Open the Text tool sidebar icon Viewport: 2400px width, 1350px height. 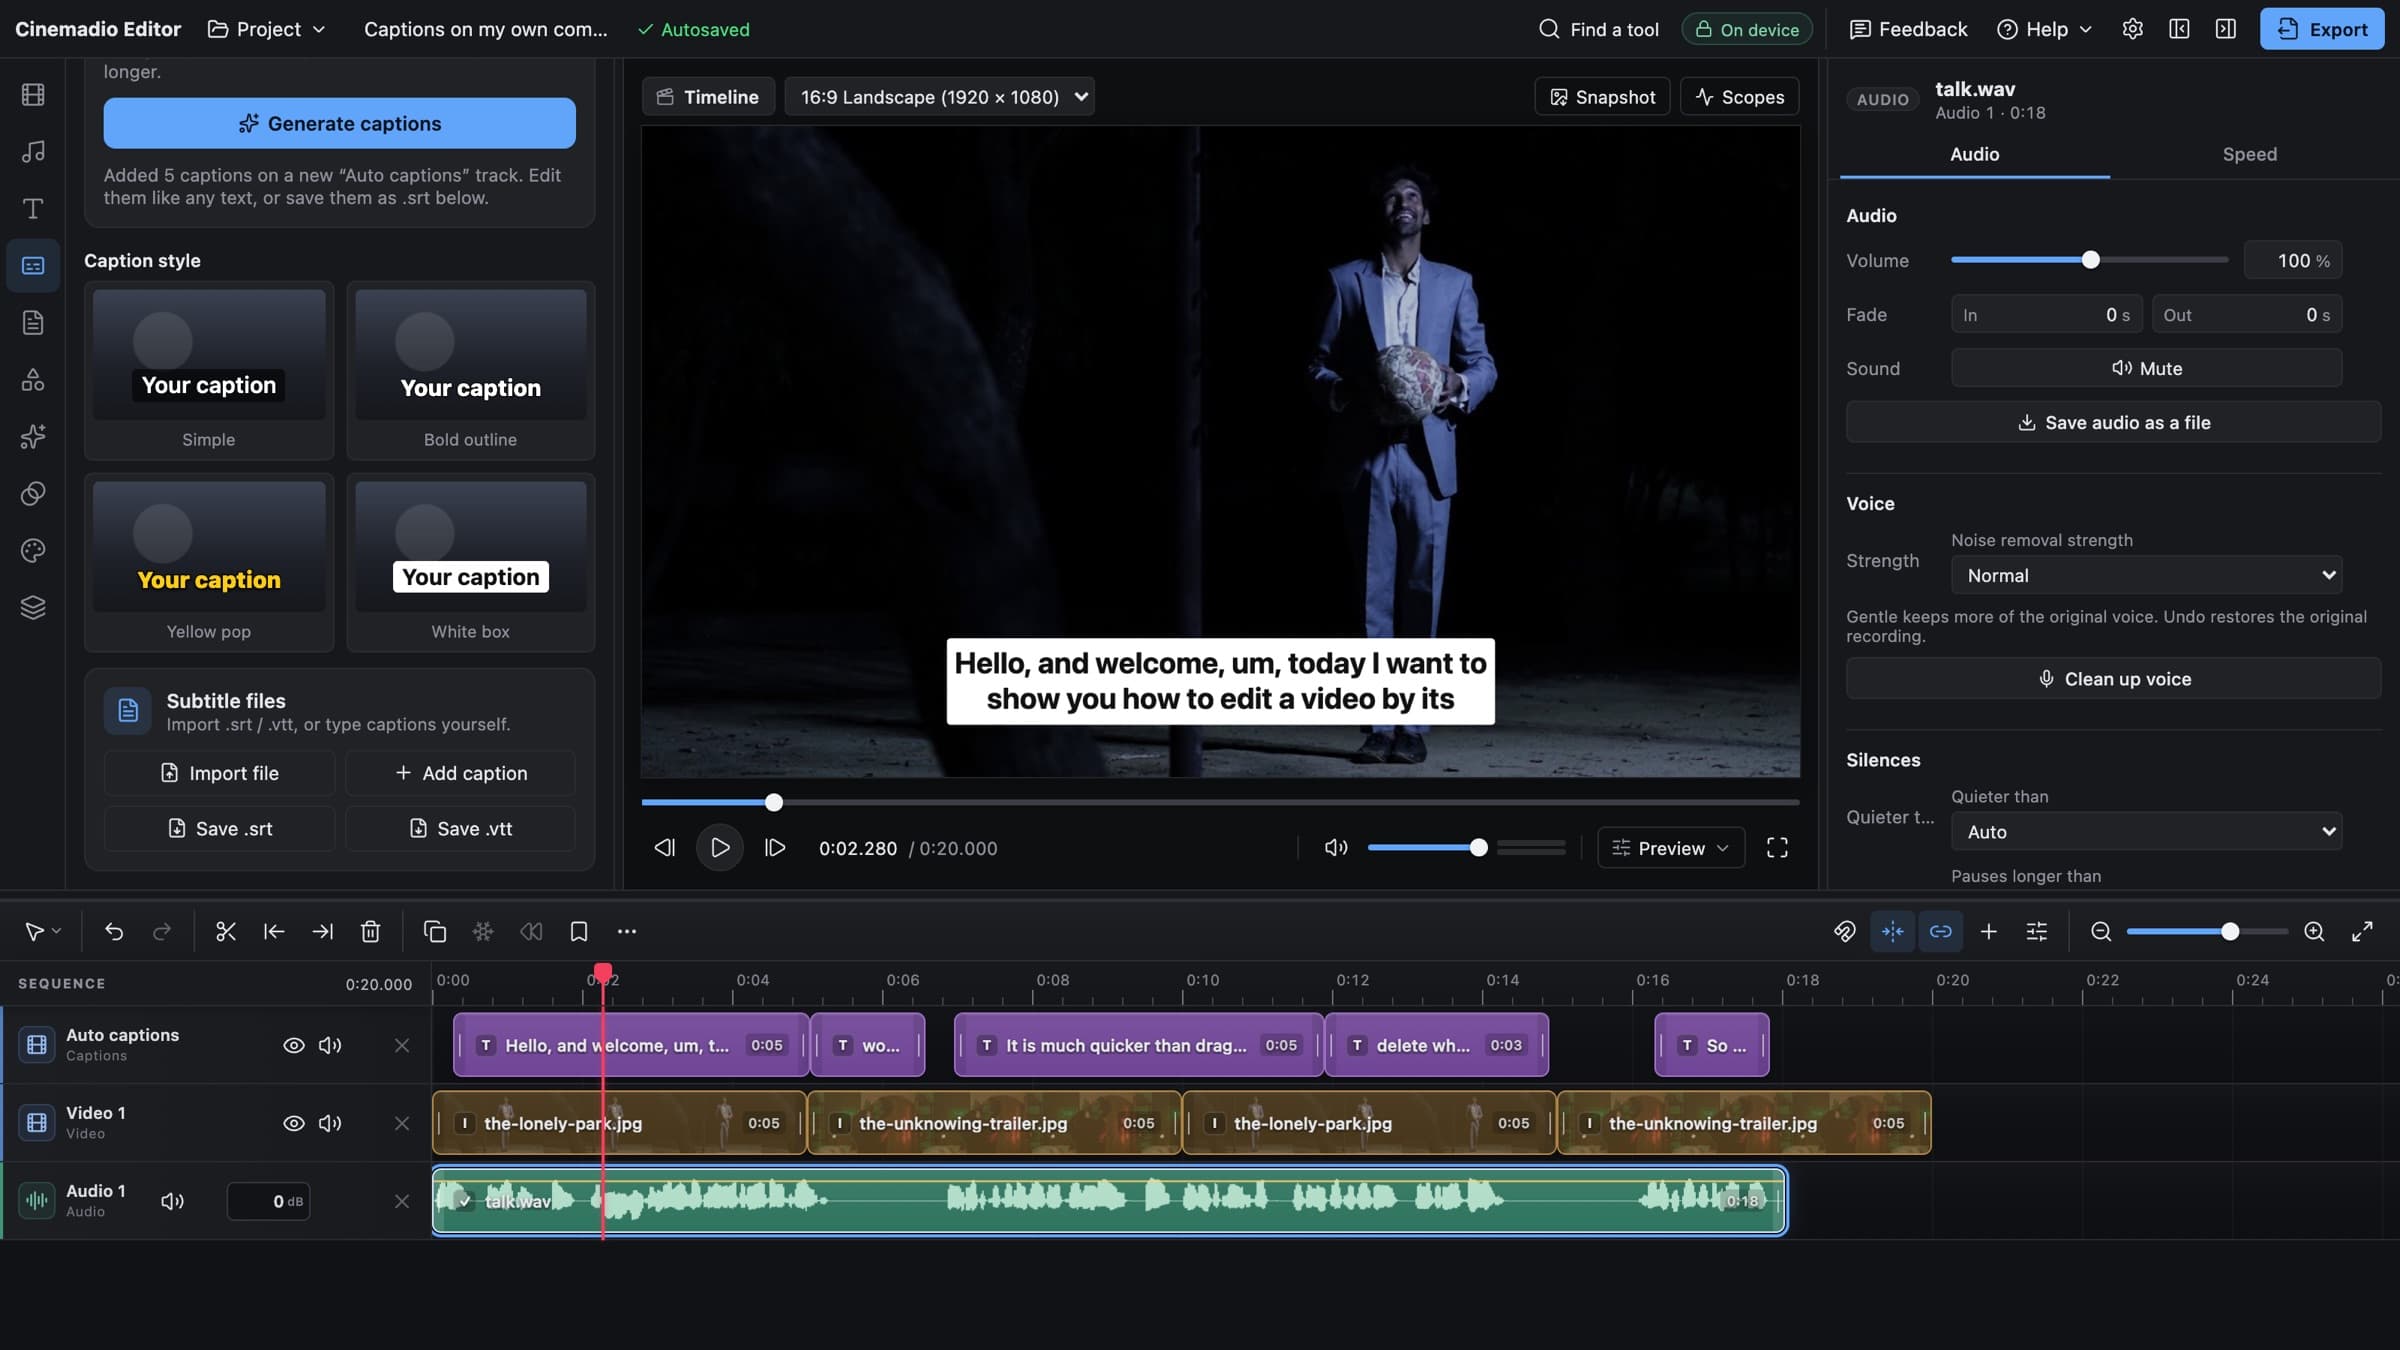(x=33, y=209)
